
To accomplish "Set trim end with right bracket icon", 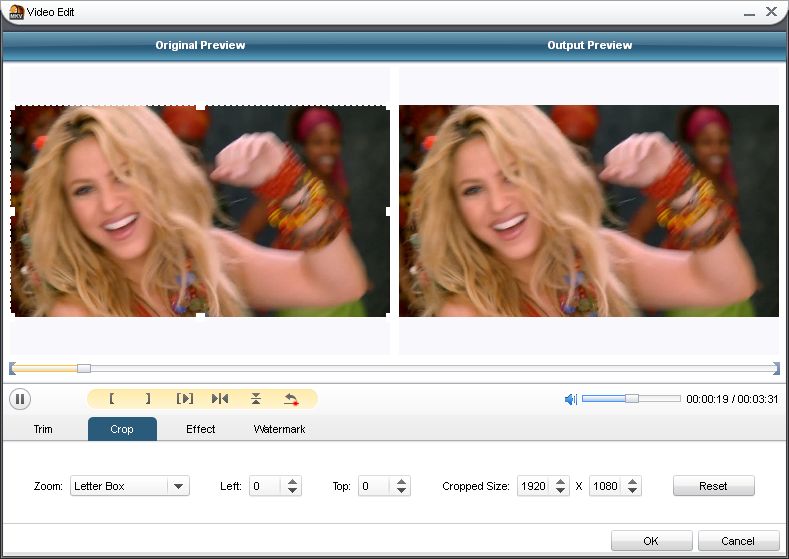I will point(147,398).
